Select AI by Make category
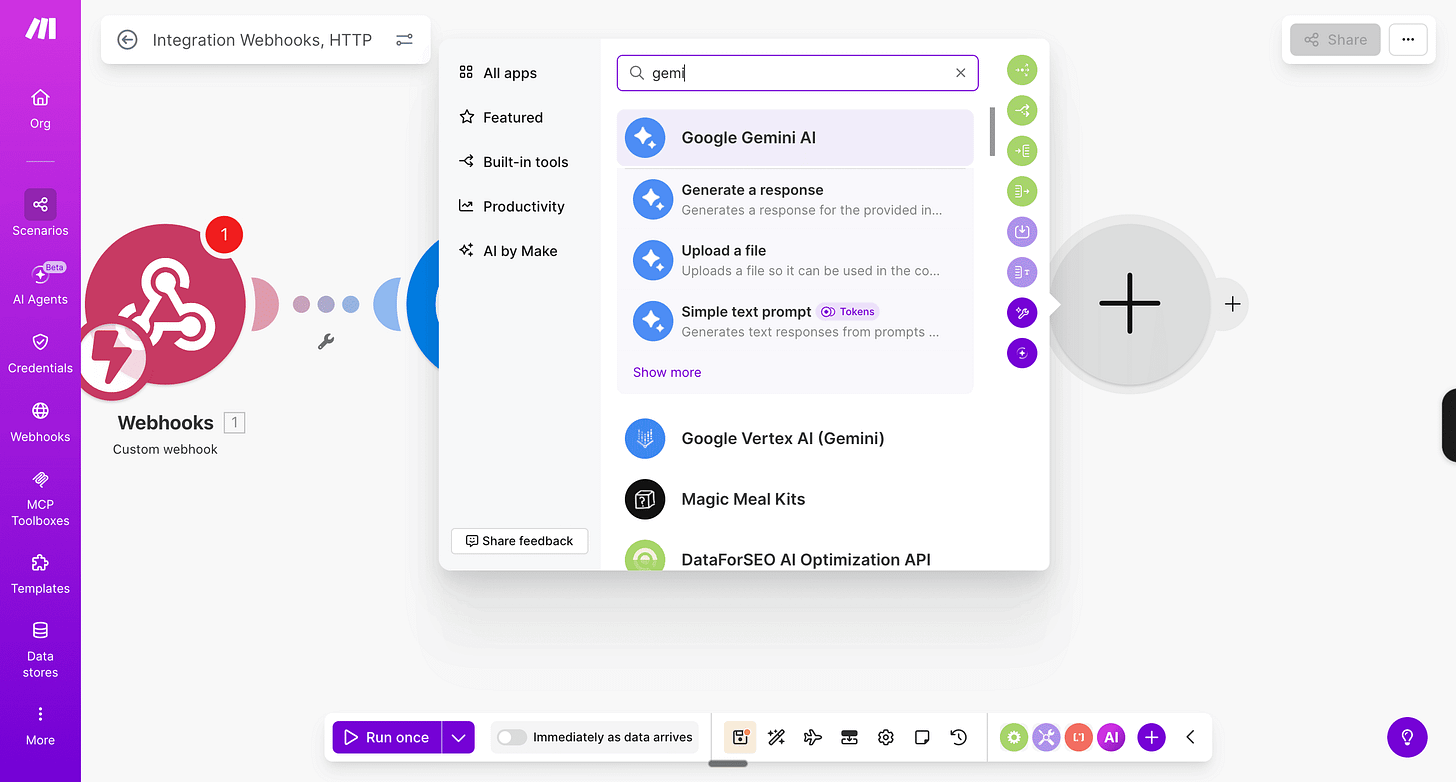The image size is (1456, 782). coord(508,251)
